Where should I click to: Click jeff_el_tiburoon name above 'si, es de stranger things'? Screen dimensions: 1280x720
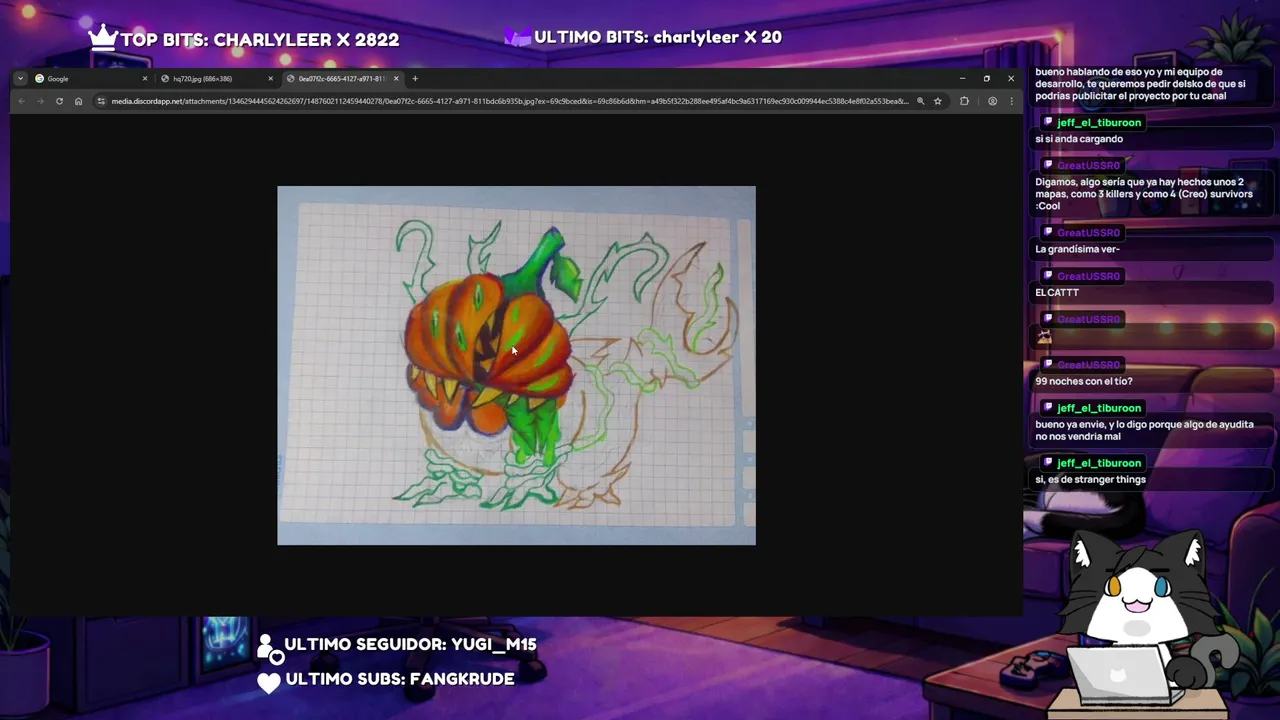(1098, 463)
